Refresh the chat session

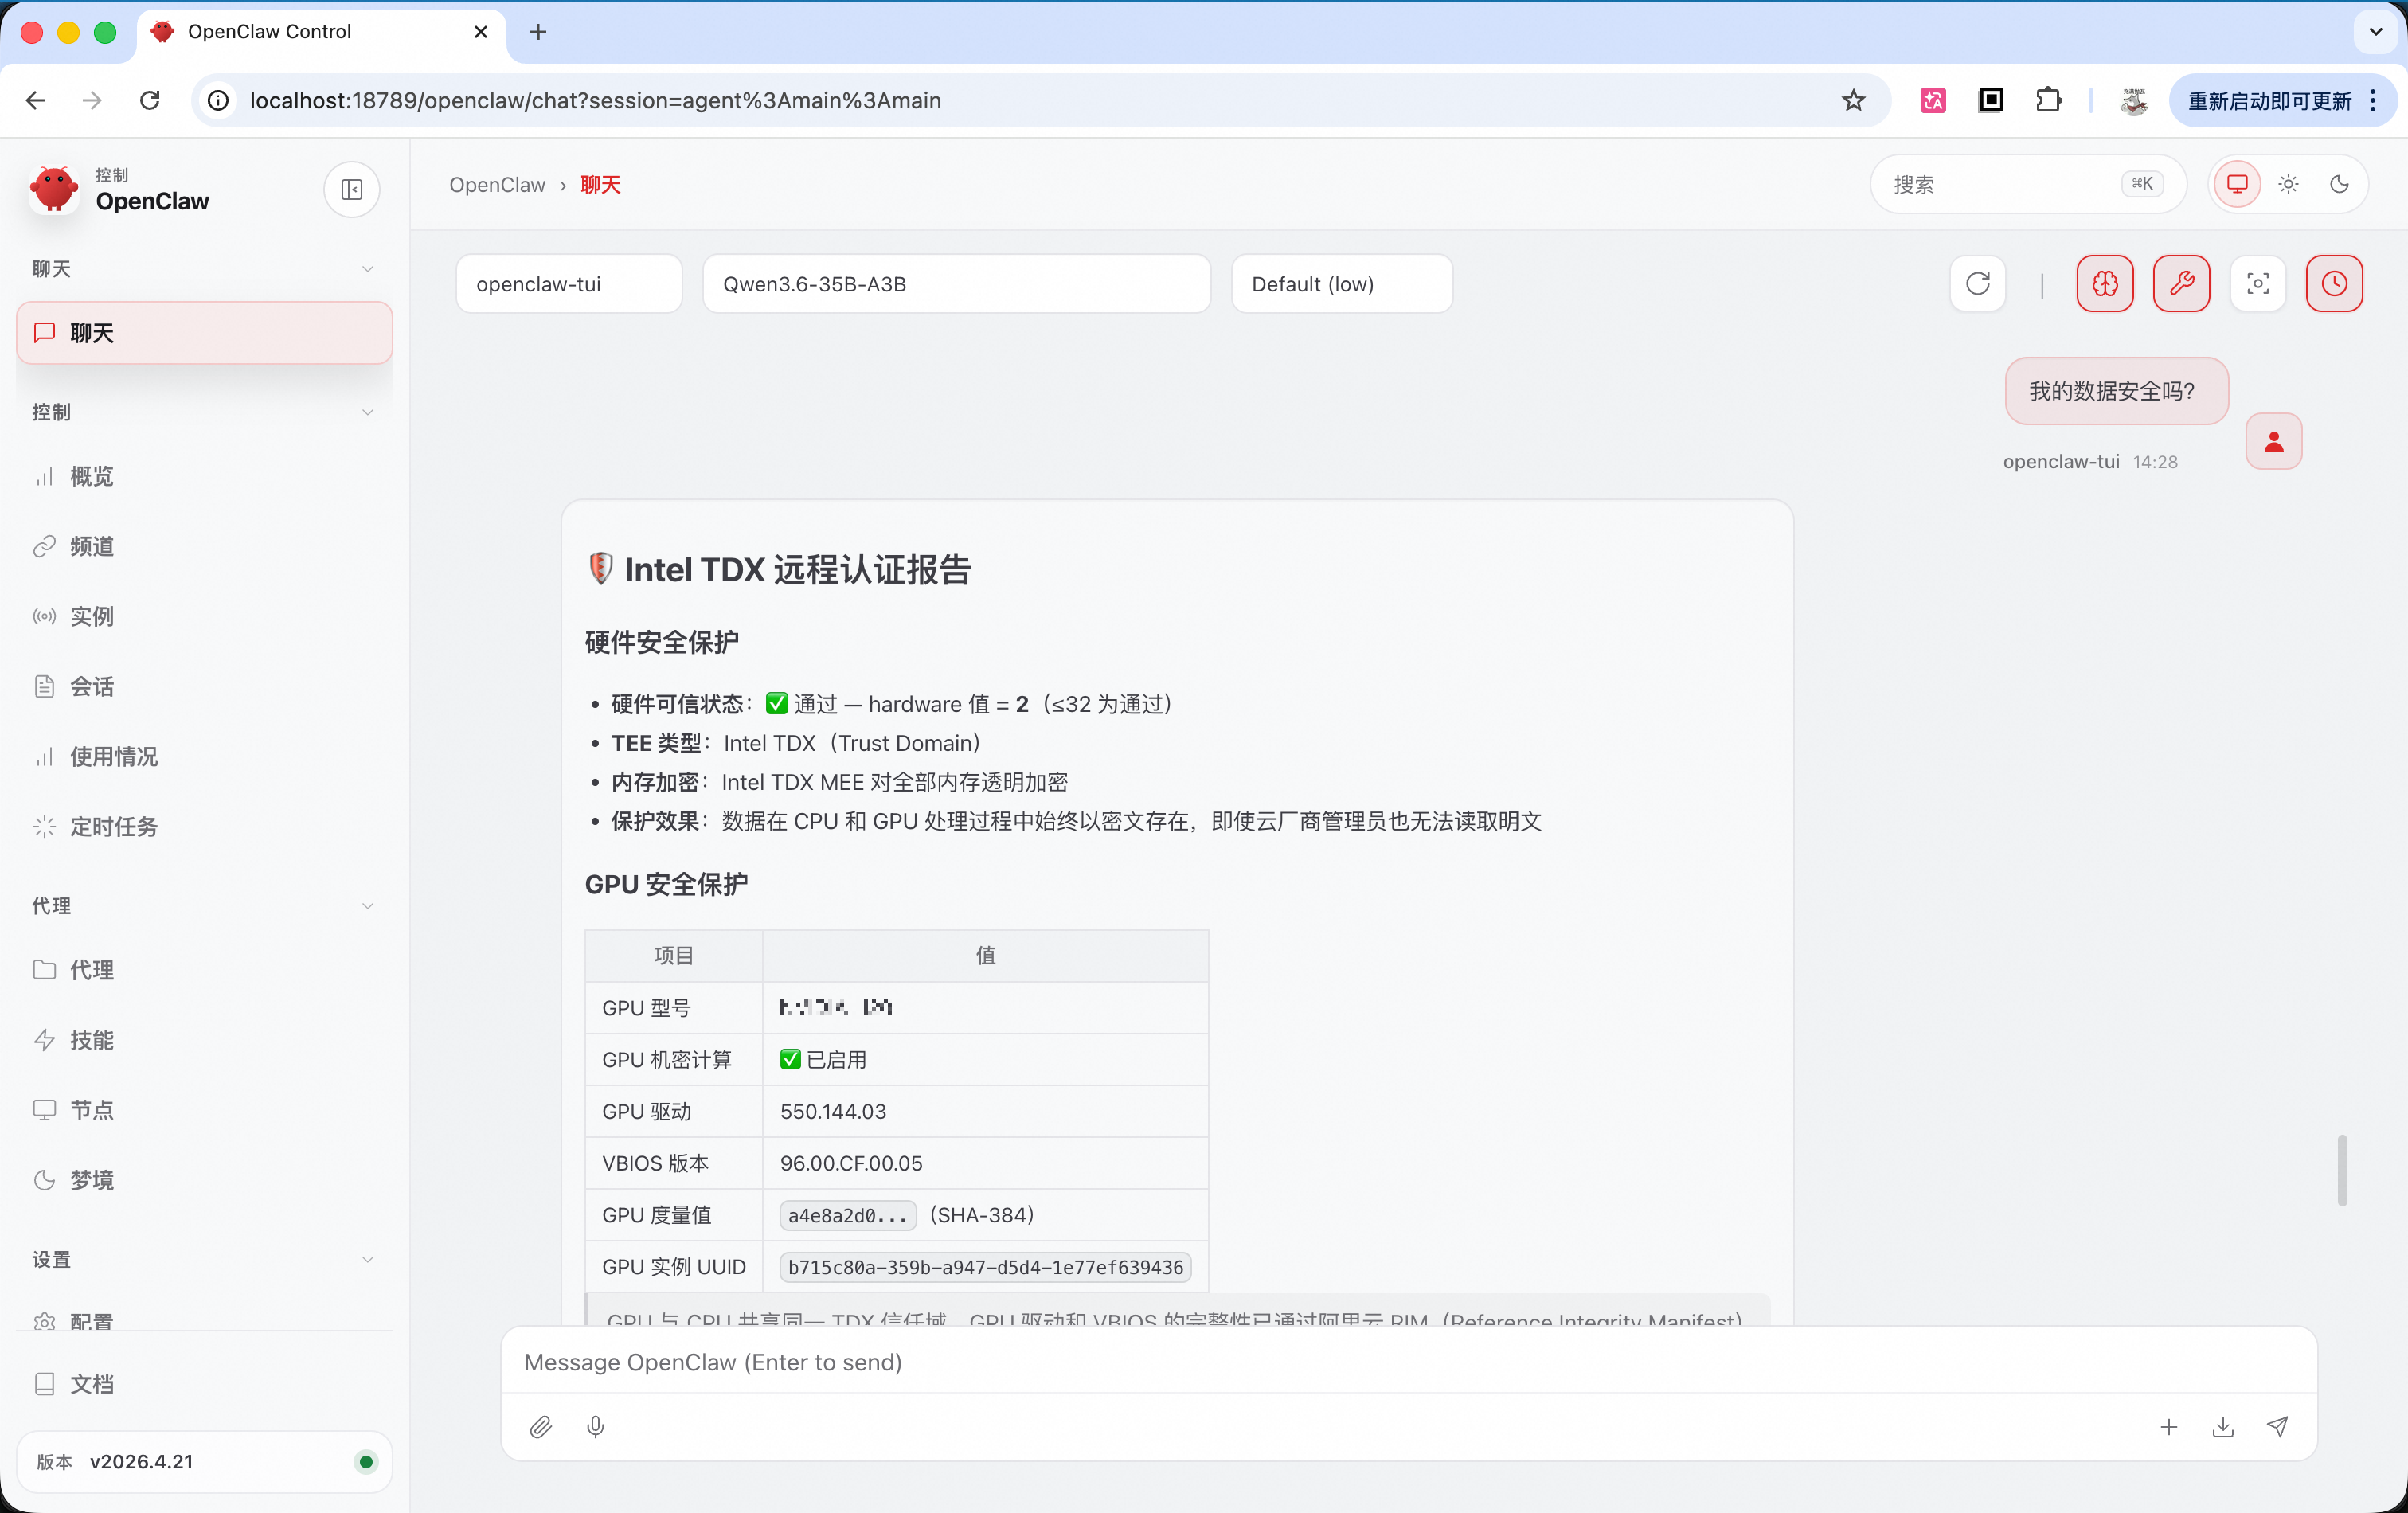coord(1977,284)
